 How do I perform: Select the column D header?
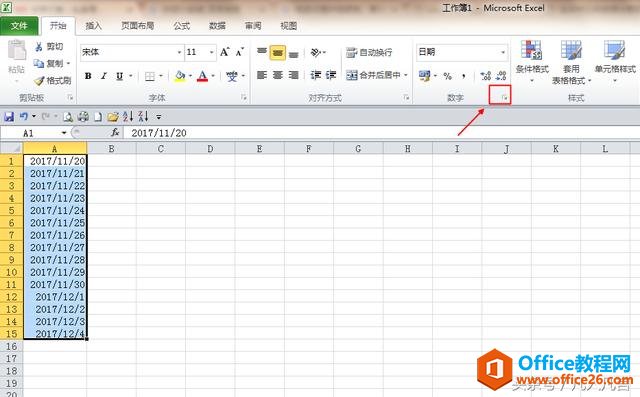click(x=210, y=149)
